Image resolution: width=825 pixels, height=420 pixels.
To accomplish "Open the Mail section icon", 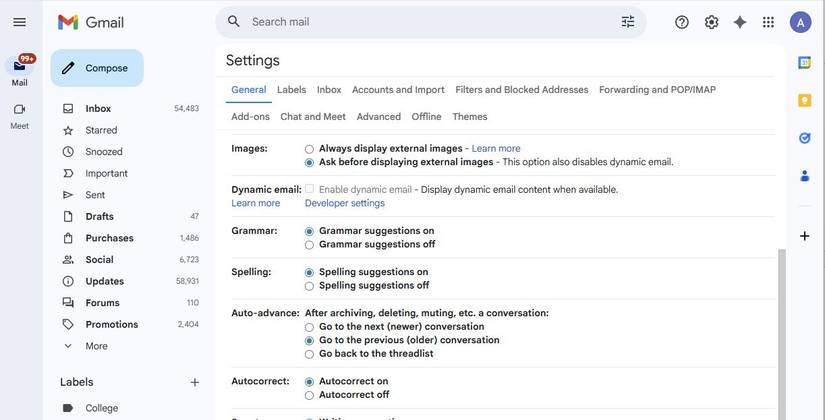I will [x=19, y=66].
